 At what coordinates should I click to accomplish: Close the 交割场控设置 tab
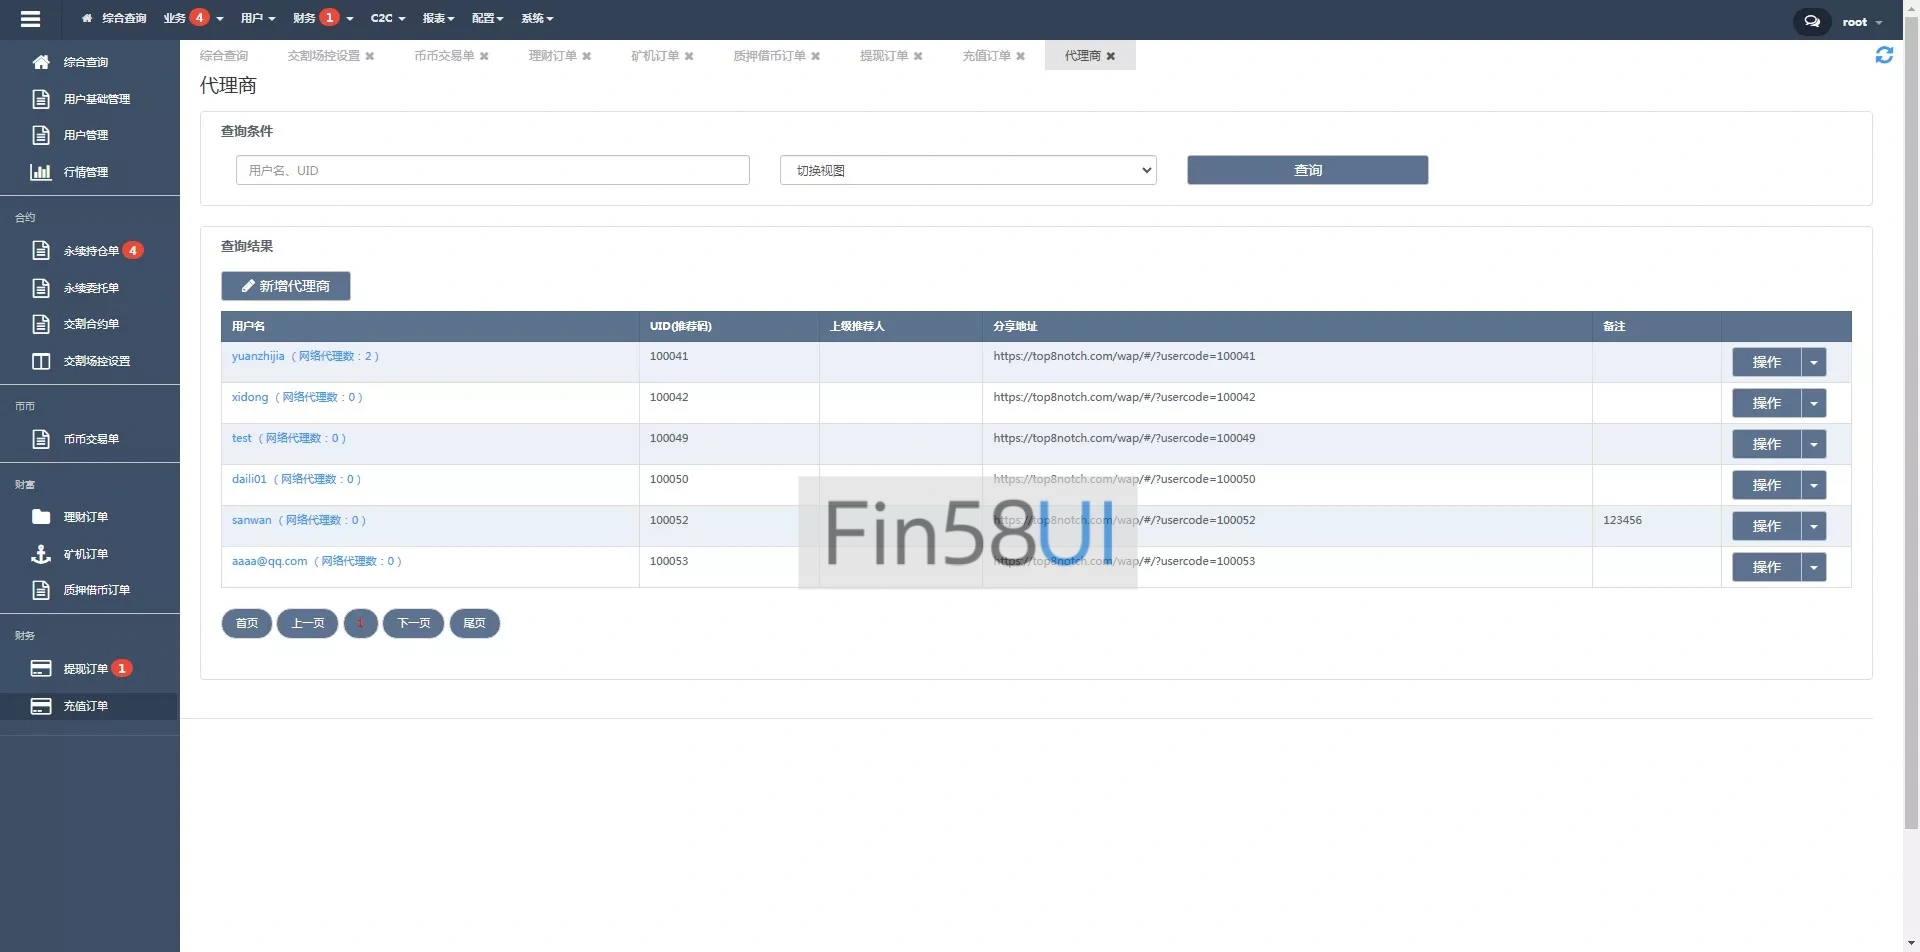click(370, 56)
